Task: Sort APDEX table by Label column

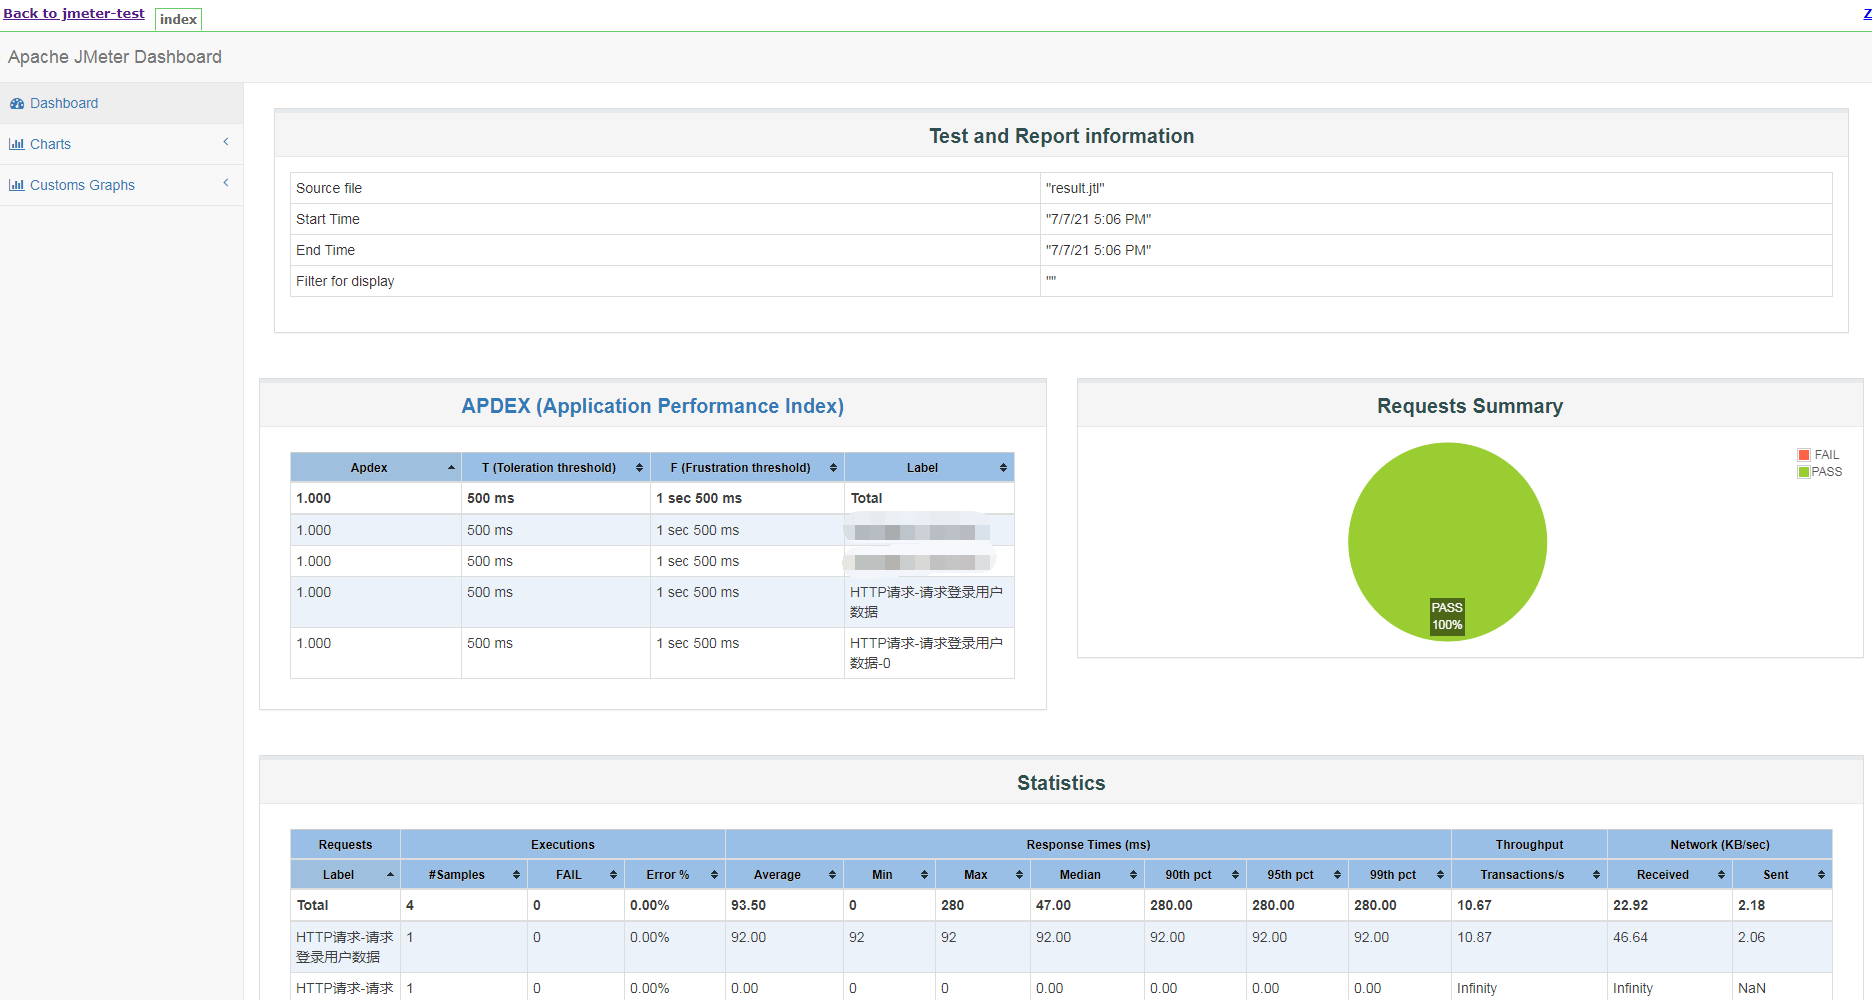Action: [929, 467]
